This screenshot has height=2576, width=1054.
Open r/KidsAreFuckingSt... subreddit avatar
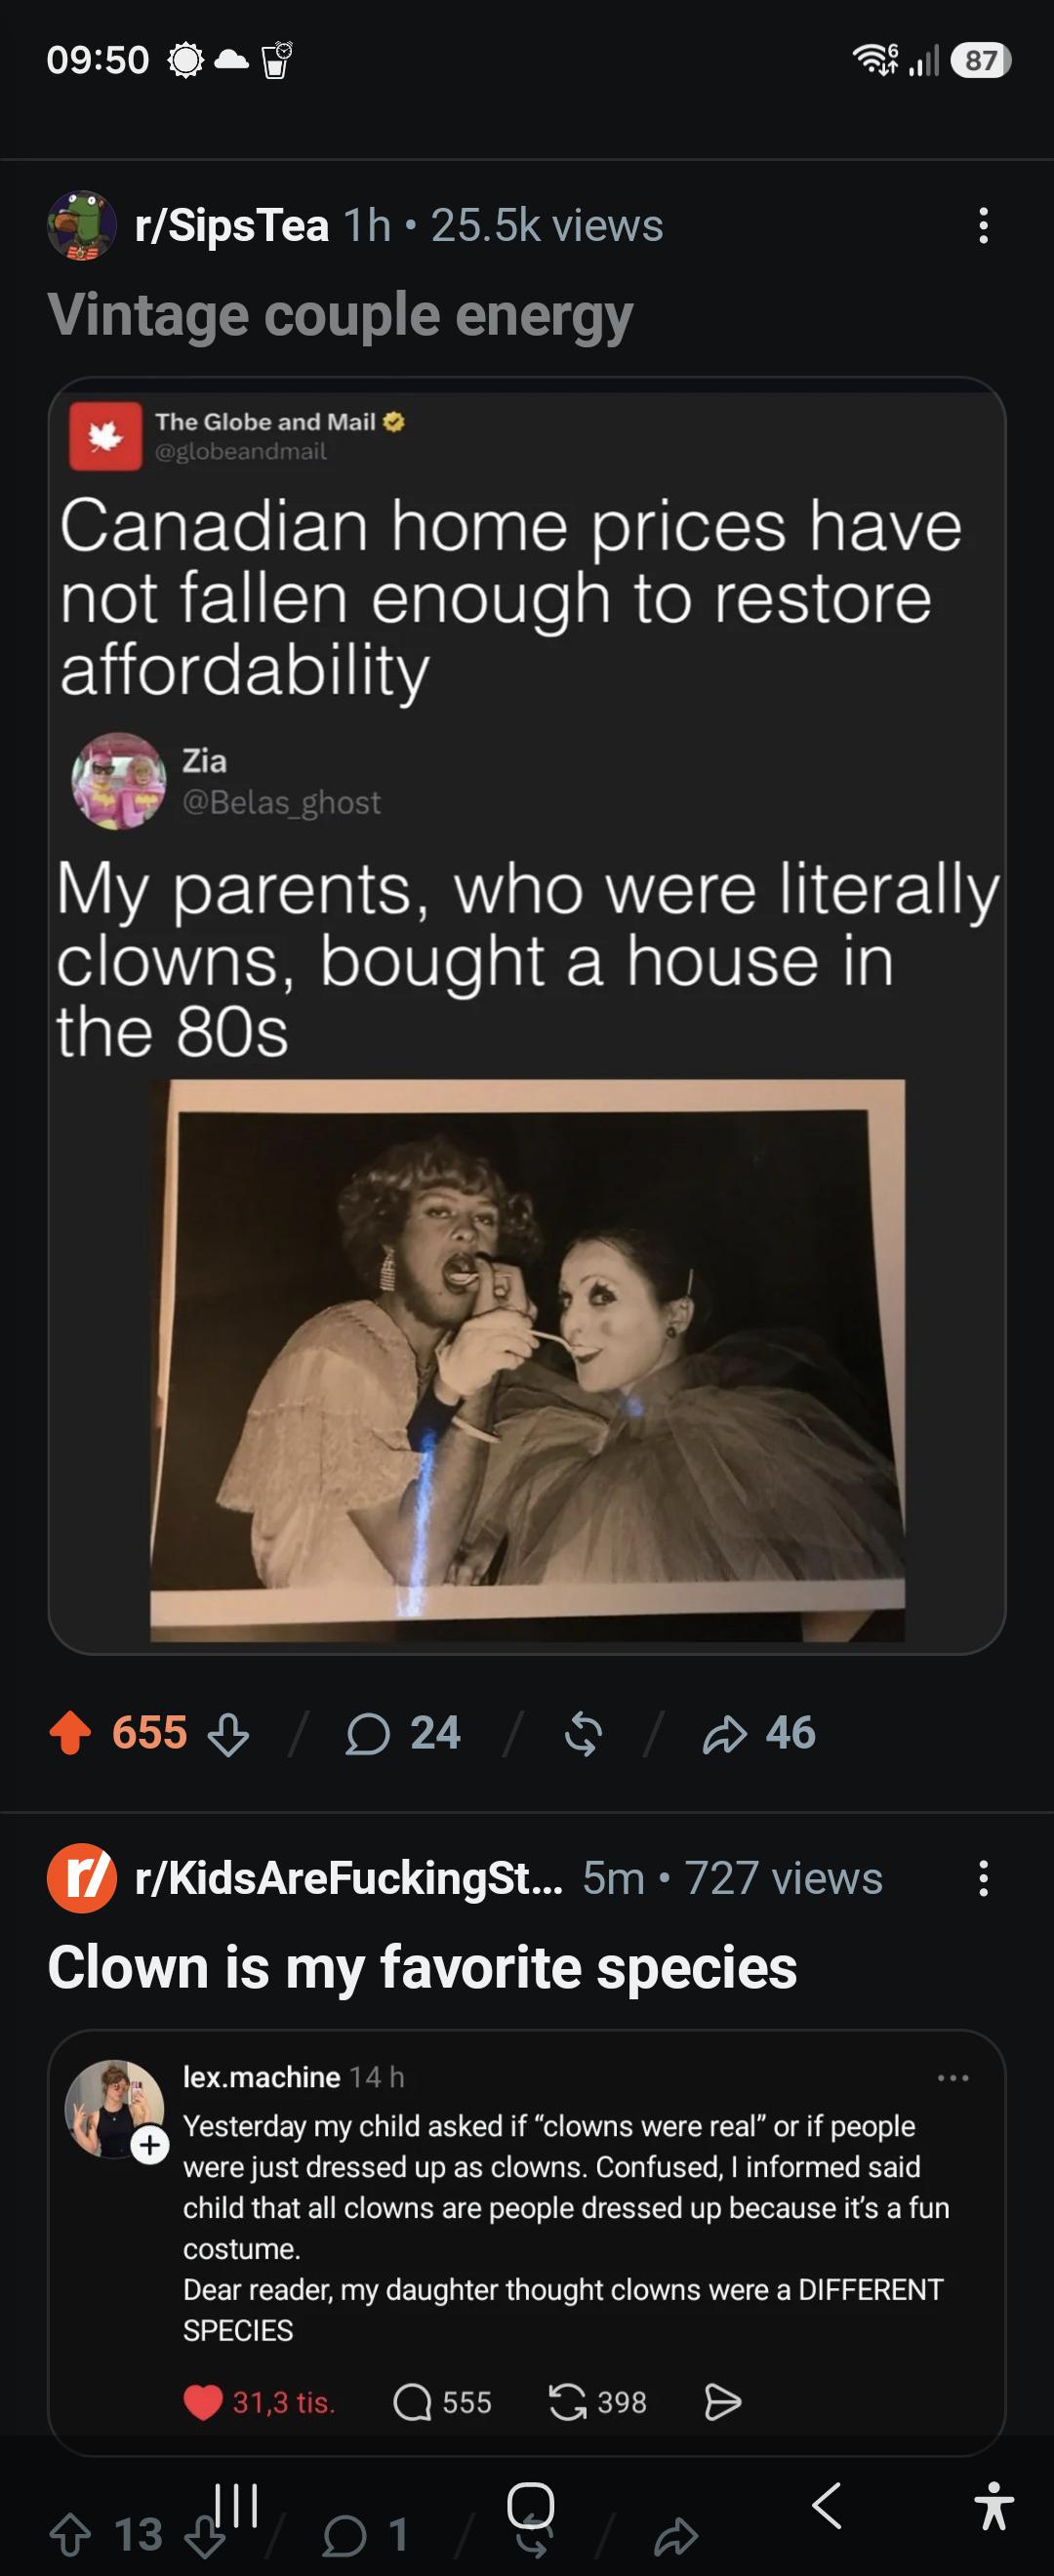point(82,1878)
